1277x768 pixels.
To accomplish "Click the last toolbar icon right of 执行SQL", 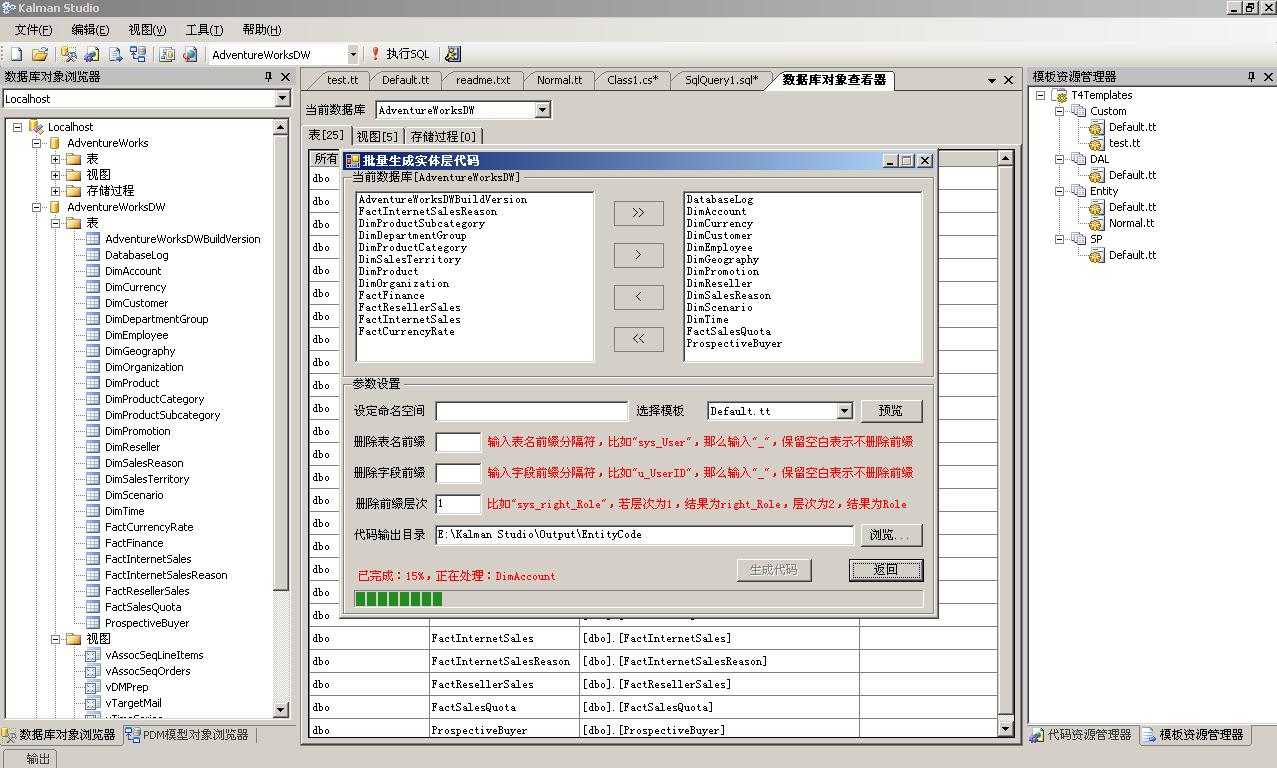I will coord(453,54).
